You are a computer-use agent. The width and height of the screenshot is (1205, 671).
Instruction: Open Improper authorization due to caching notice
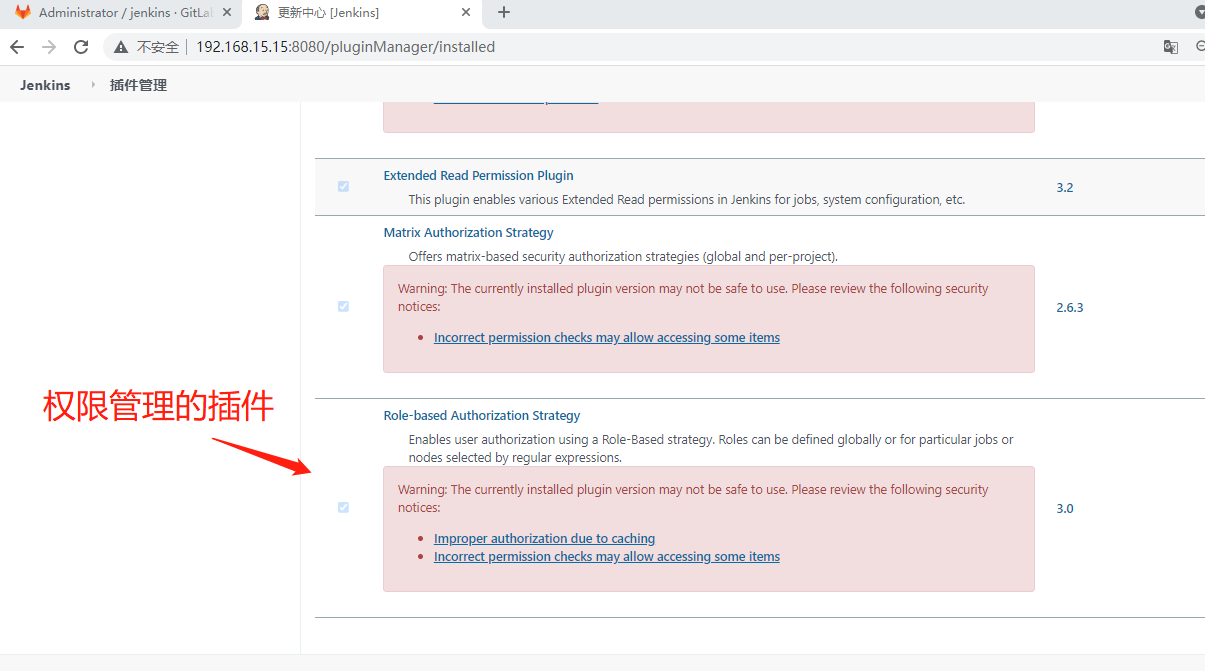pyautogui.click(x=544, y=539)
